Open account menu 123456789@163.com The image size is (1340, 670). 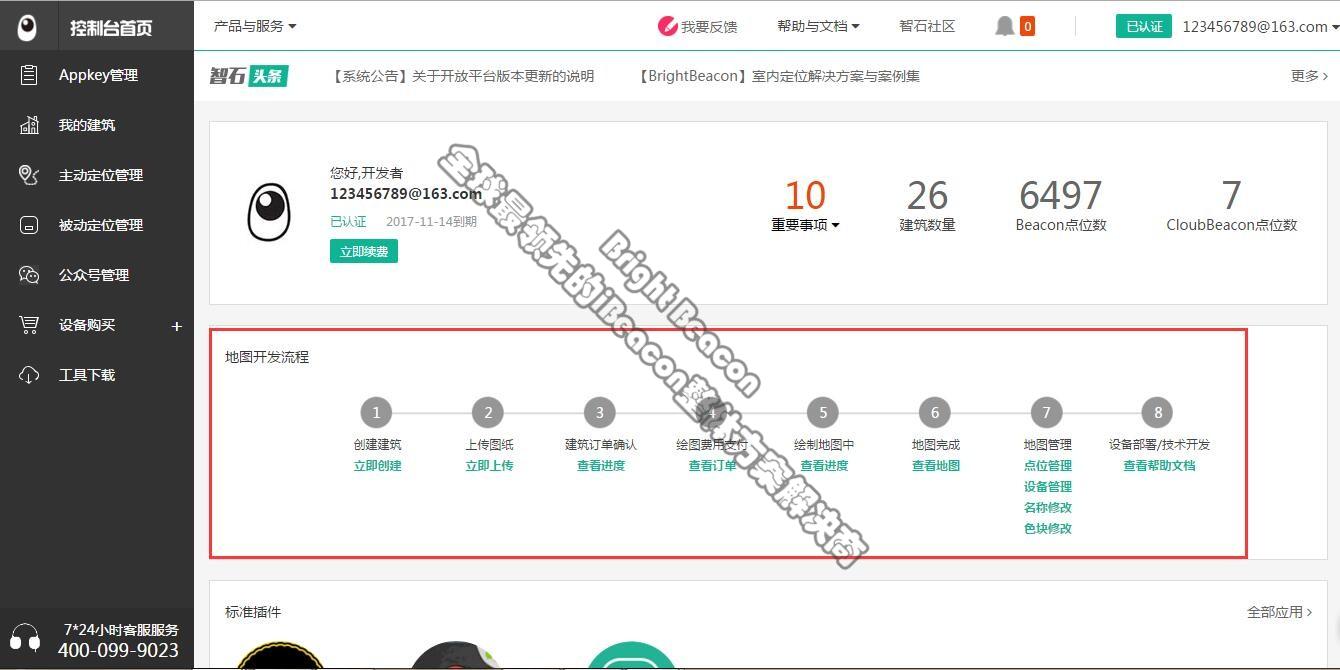click(x=1260, y=27)
